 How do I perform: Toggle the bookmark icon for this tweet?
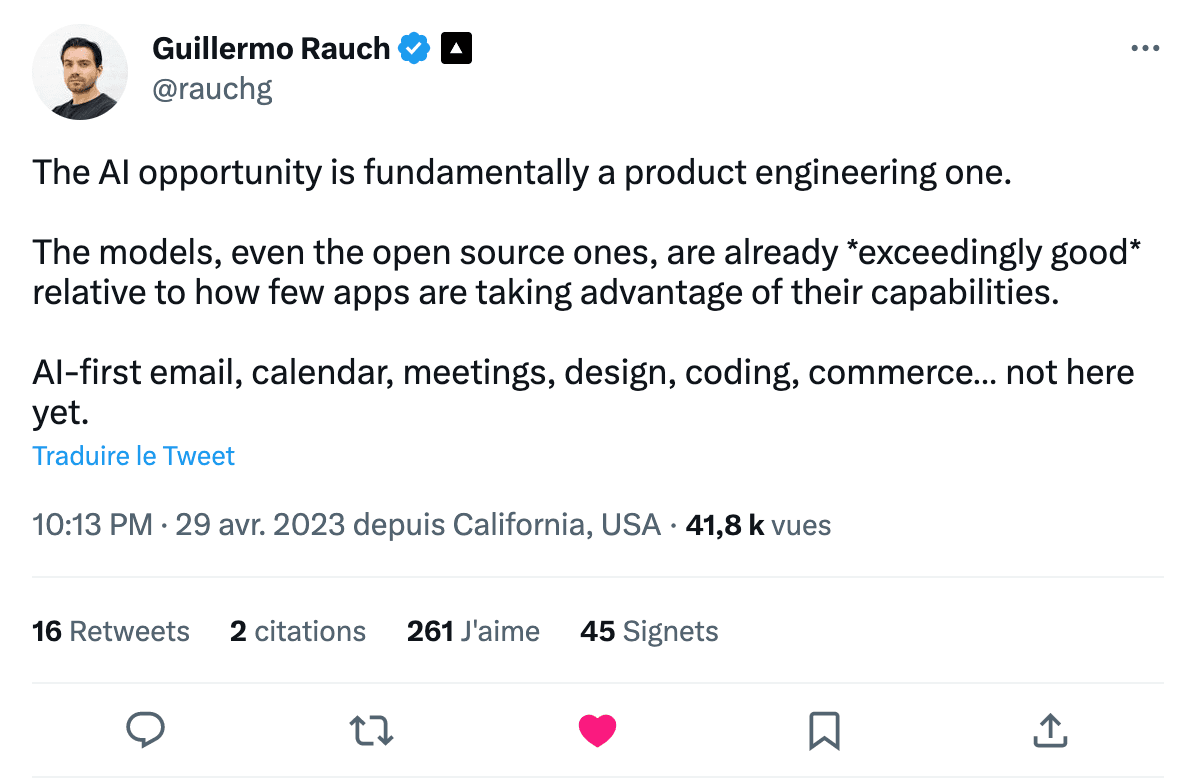[823, 730]
